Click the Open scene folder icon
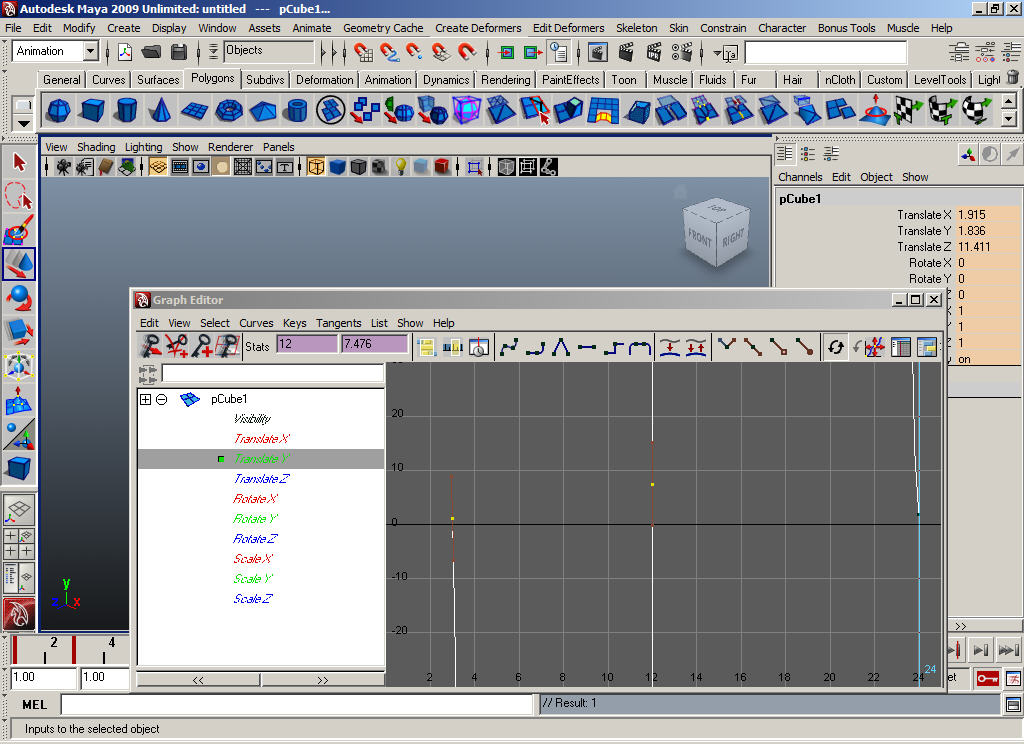This screenshot has height=744, width=1024. point(152,52)
